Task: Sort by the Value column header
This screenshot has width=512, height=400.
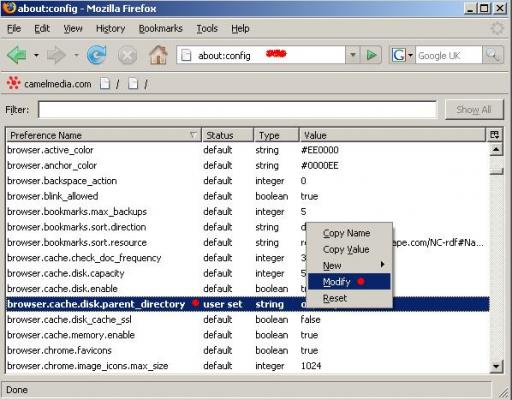Action: click(392, 135)
